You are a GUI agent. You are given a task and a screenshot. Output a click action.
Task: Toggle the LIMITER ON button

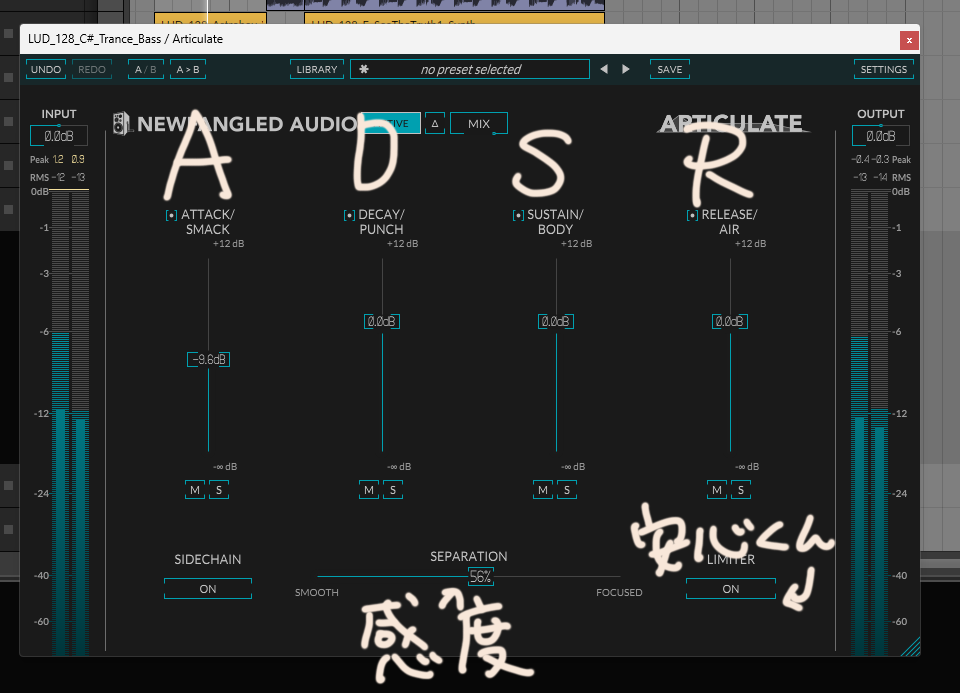[730, 588]
